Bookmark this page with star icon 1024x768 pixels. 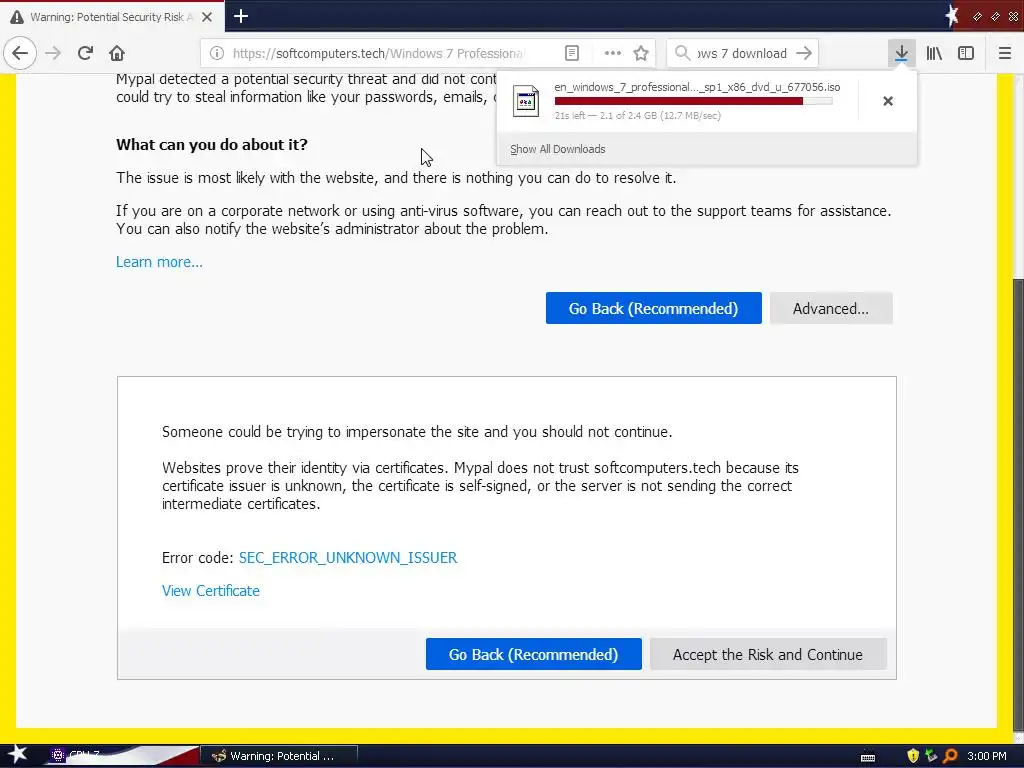pyautogui.click(x=641, y=53)
